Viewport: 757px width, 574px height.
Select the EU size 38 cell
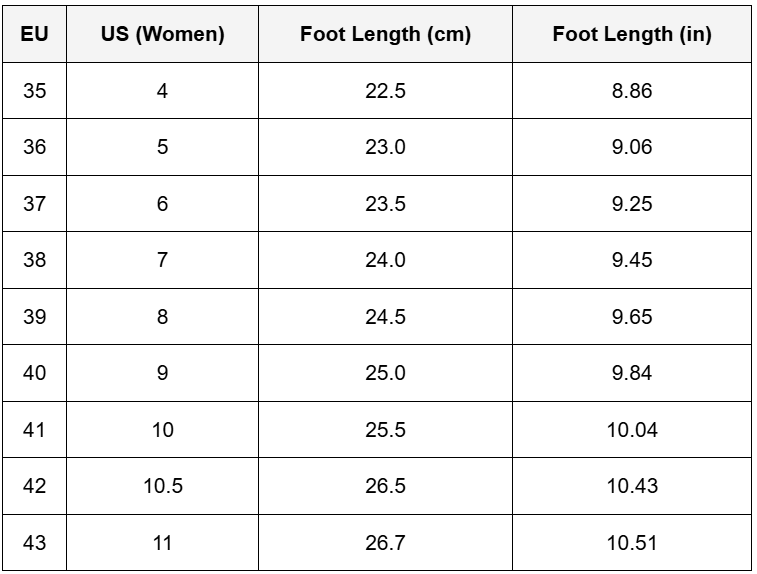(34, 260)
